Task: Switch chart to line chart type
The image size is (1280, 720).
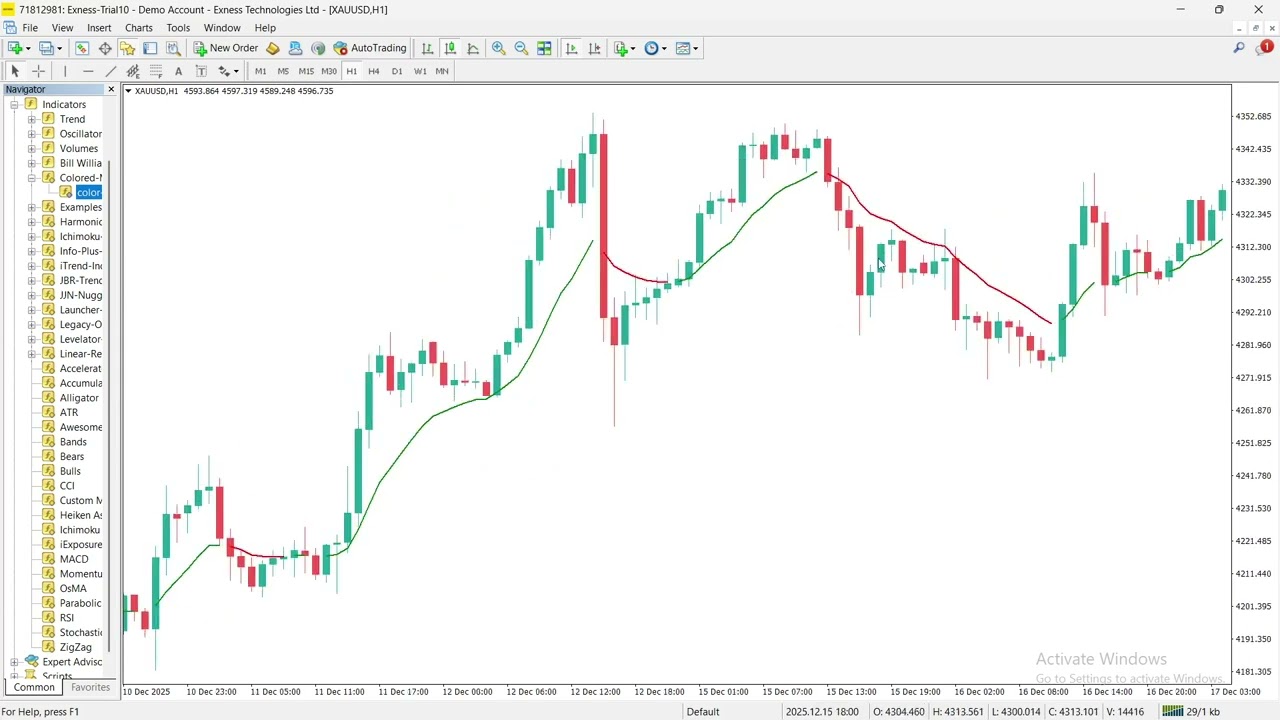Action: [x=473, y=48]
